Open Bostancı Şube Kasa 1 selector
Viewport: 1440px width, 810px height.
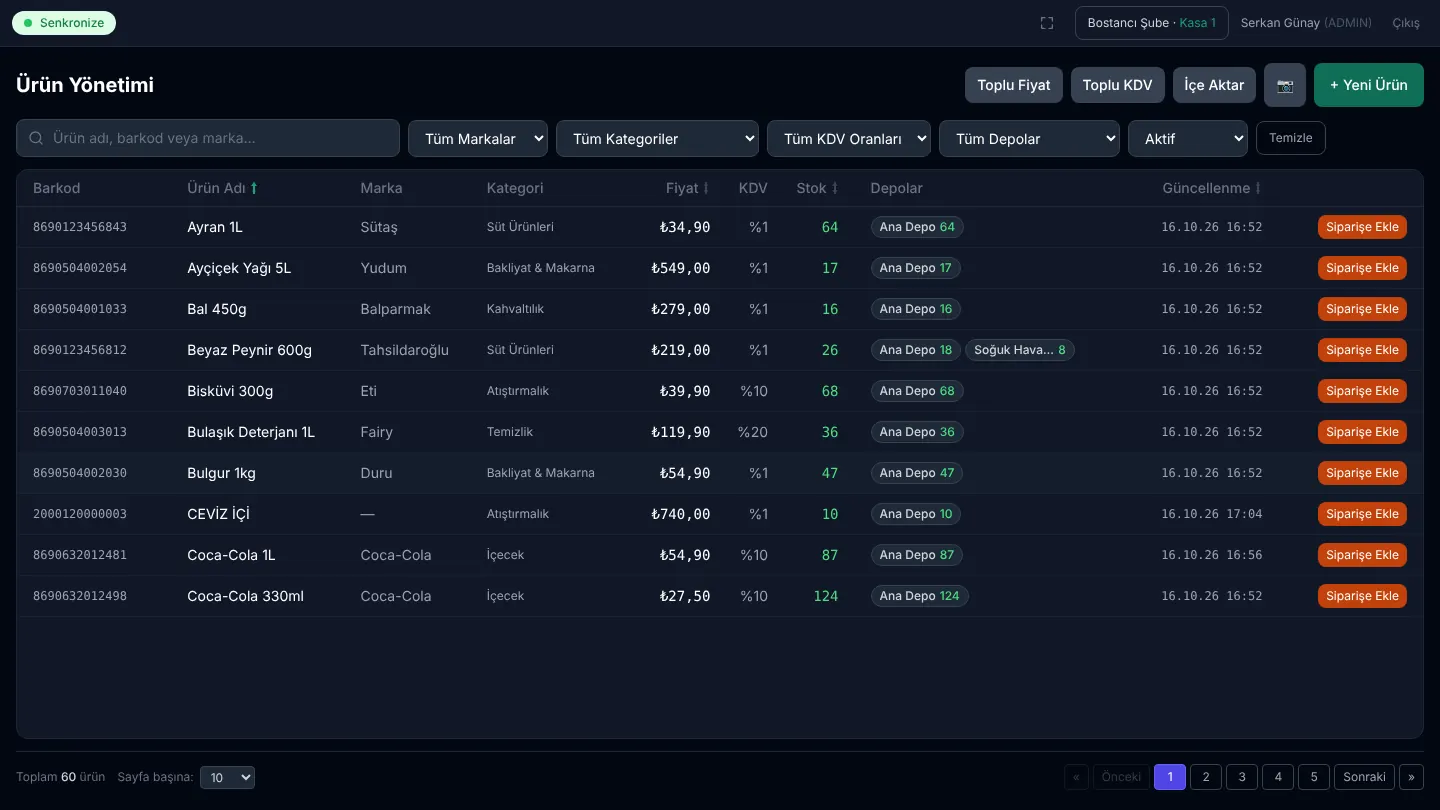point(1152,23)
